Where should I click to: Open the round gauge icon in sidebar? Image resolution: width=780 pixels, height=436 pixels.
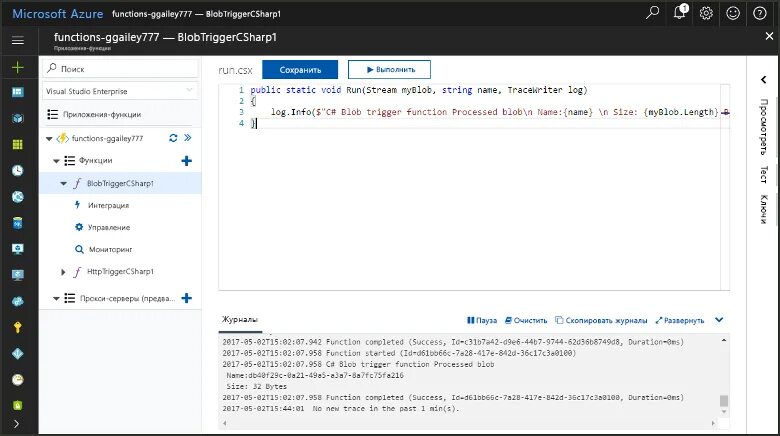(x=18, y=380)
